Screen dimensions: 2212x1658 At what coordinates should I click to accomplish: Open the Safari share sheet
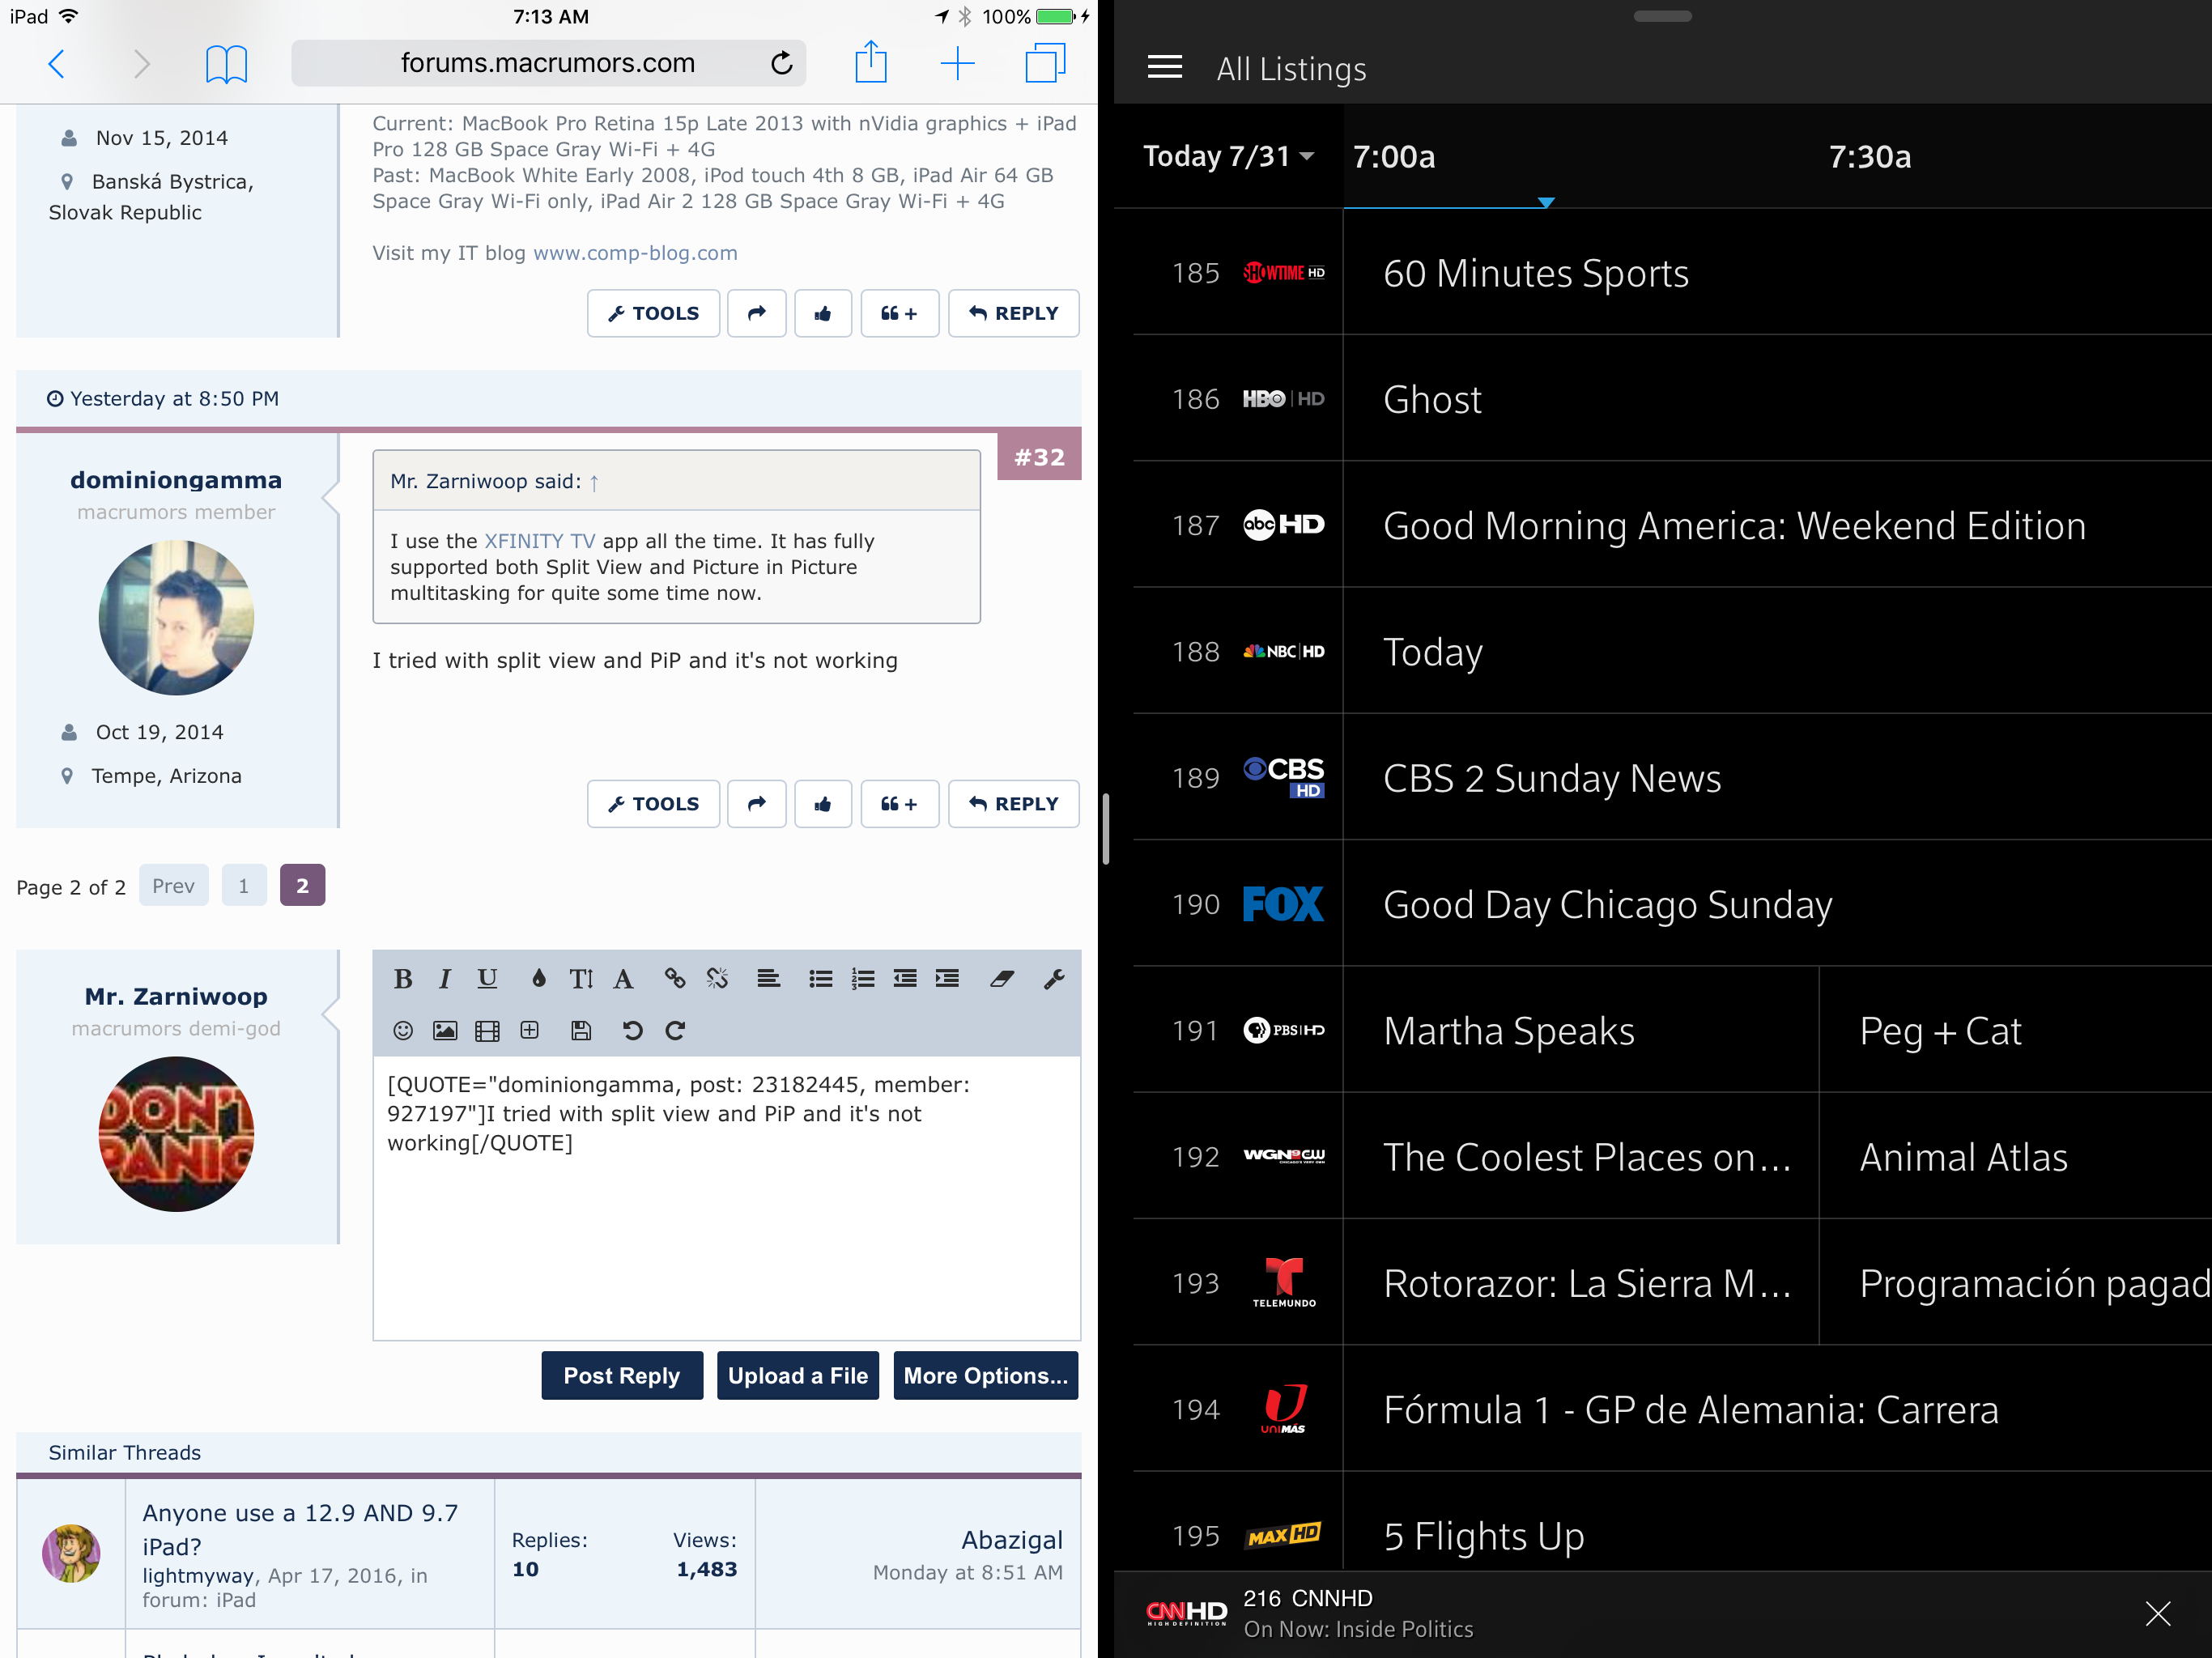tap(871, 62)
